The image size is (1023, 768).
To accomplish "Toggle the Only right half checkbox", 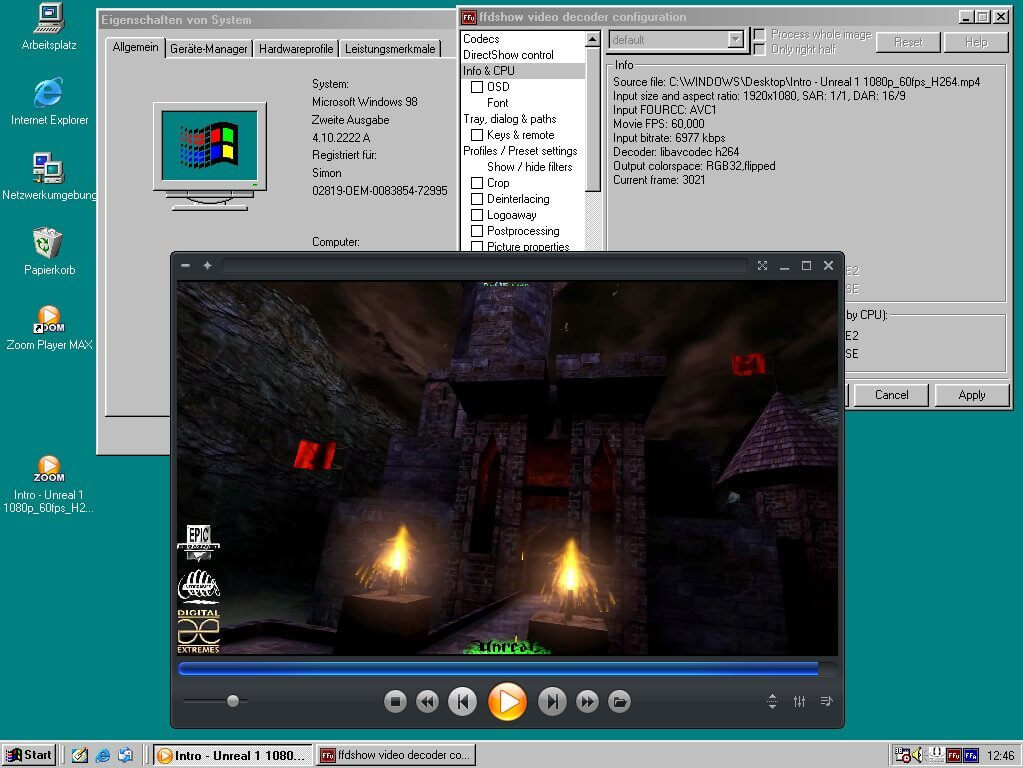I will click(759, 50).
